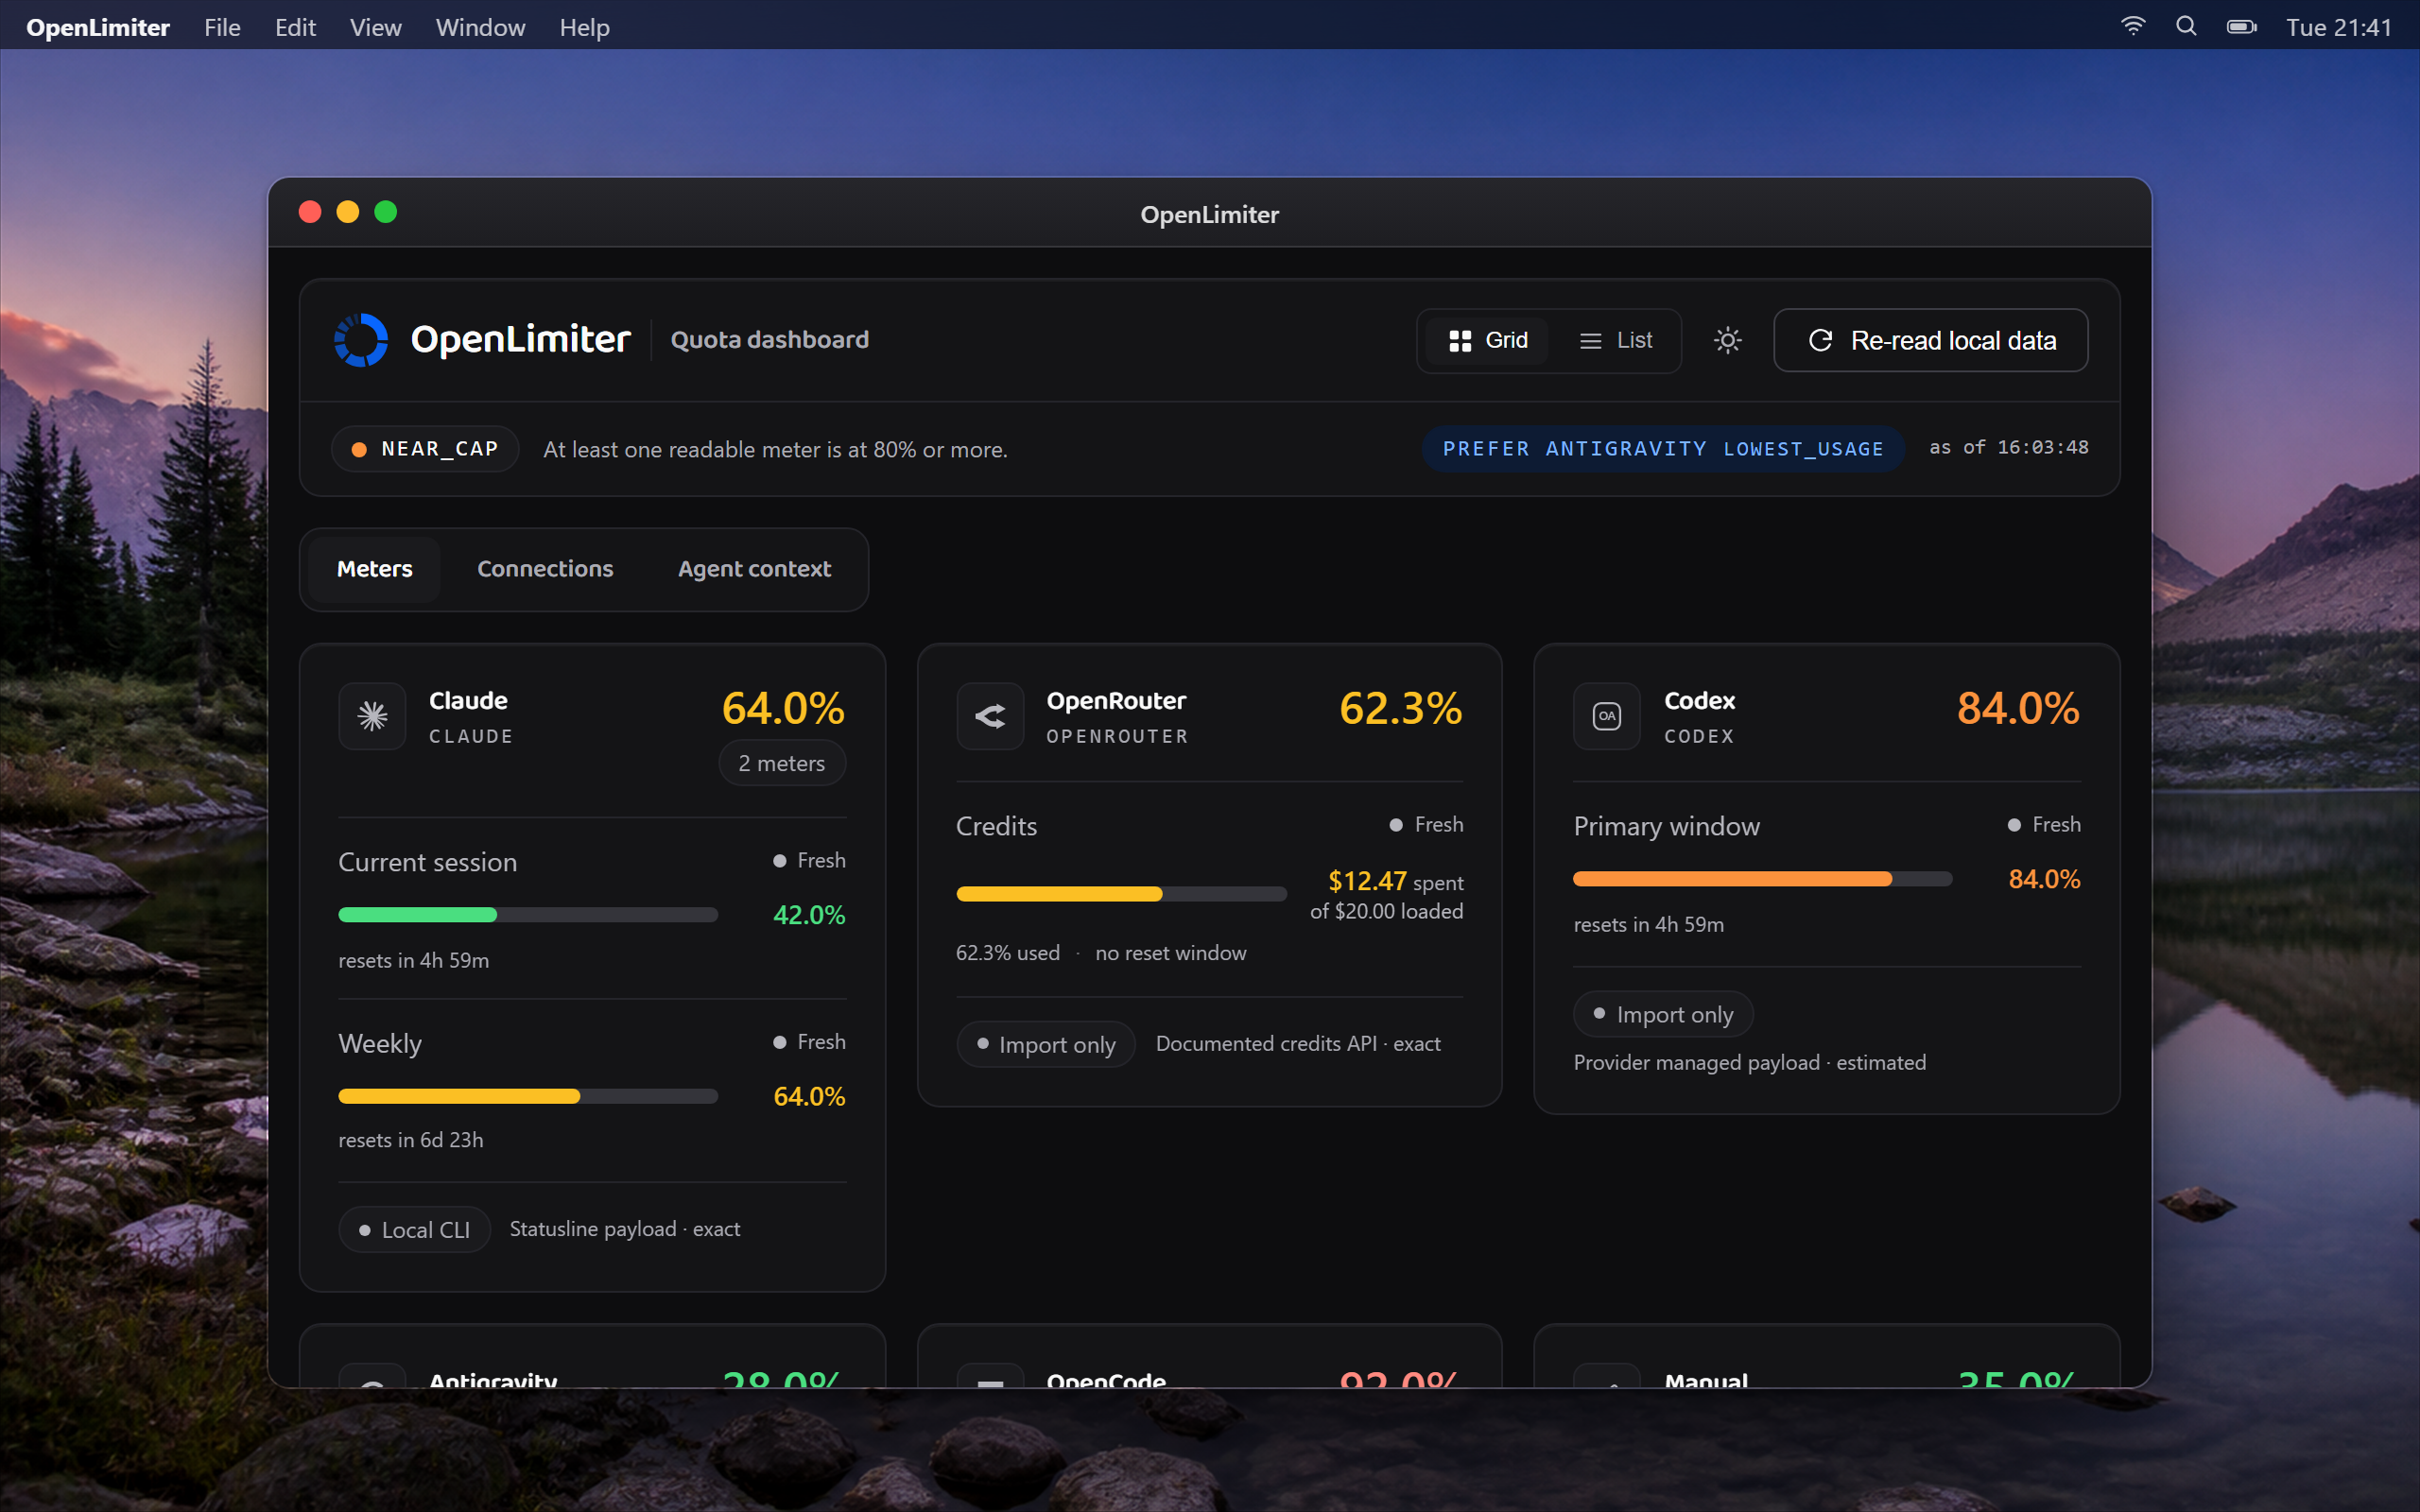Click the no reset window text

1171,953
